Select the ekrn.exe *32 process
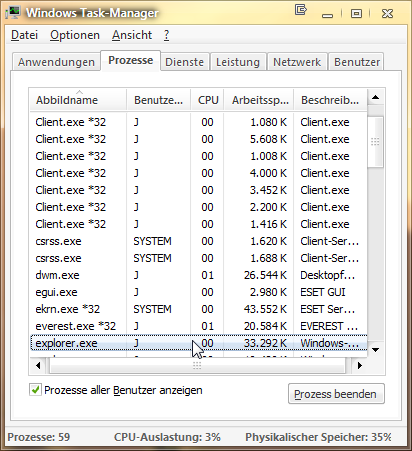 (x=199, y=309)
